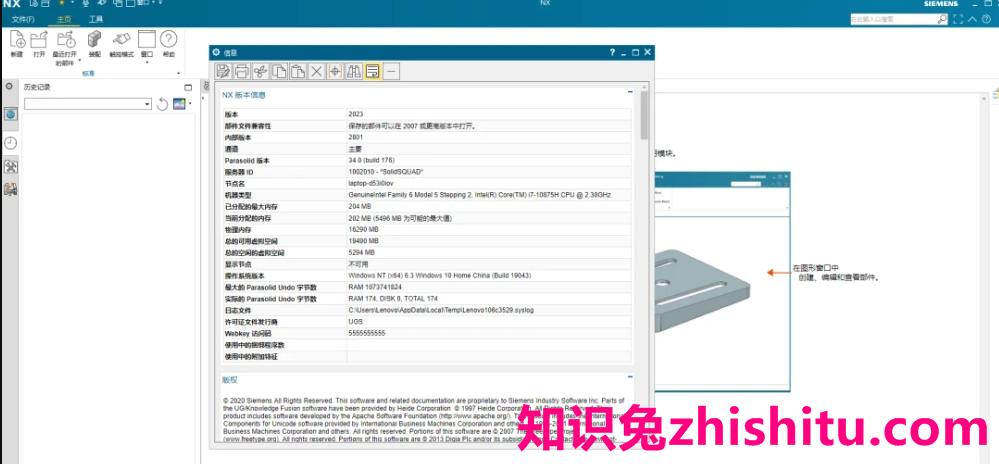Screen dimensions: 999x464
Task: Click the print icon in 信息 window
Action: (x=241, y=71)
